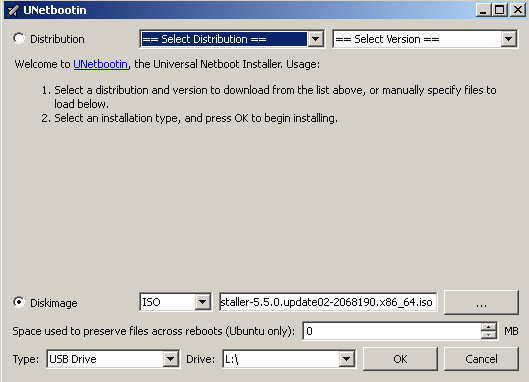Click the persistence space MB field
This screenshot has width=529, height=382.
pyautogui.click(x=392, y=331)
